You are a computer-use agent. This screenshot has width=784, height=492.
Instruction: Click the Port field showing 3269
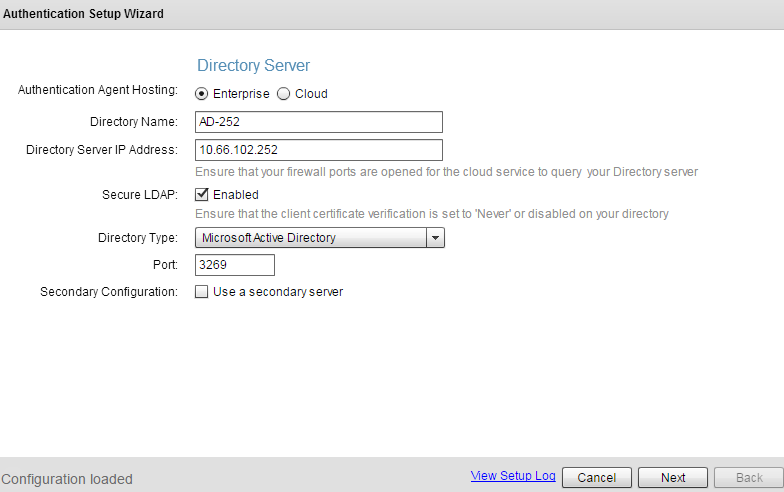(234, 265)
